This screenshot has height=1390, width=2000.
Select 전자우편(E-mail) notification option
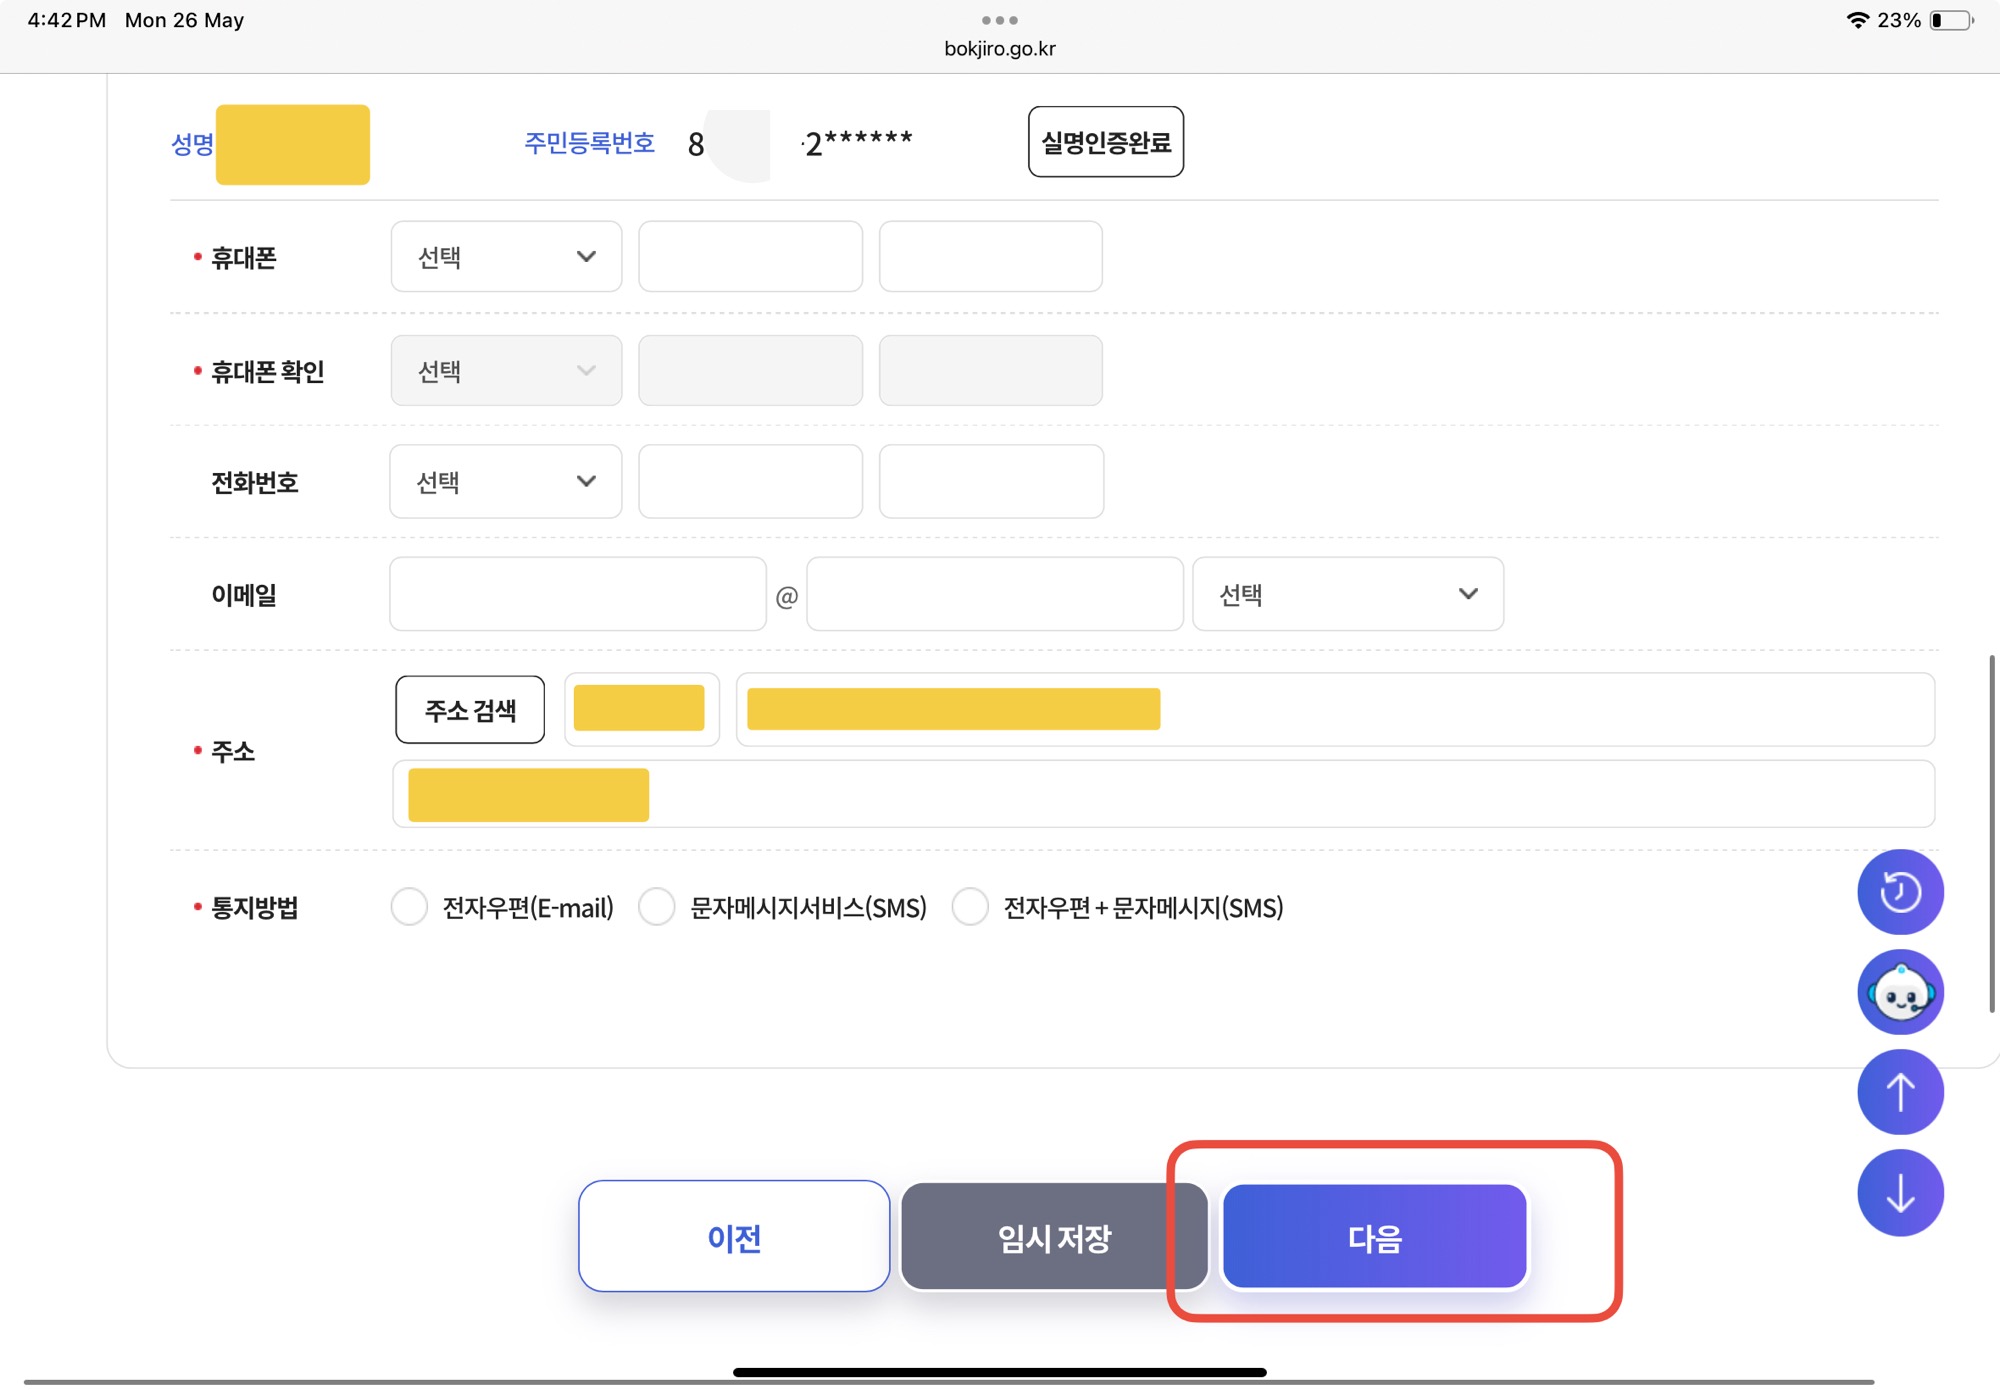(x=409, y=907)
